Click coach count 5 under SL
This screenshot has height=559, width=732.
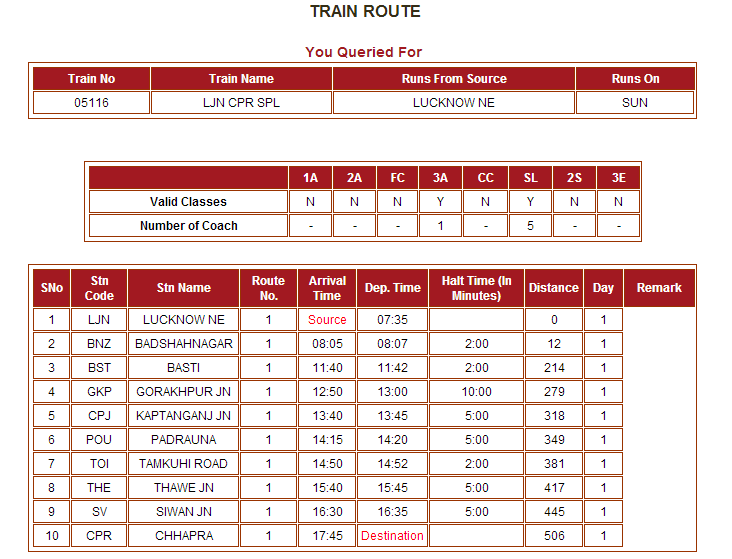click(530, 226)
